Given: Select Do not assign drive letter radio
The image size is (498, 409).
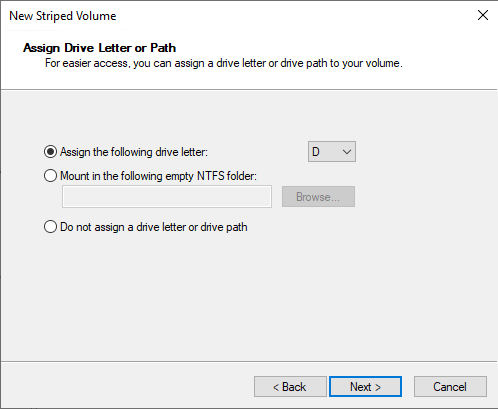Looking at the screenshot, I should (50, 227).
